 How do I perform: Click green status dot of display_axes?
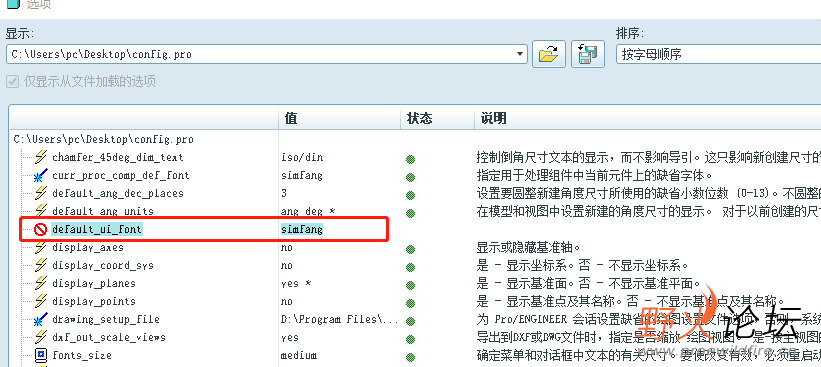410,250
